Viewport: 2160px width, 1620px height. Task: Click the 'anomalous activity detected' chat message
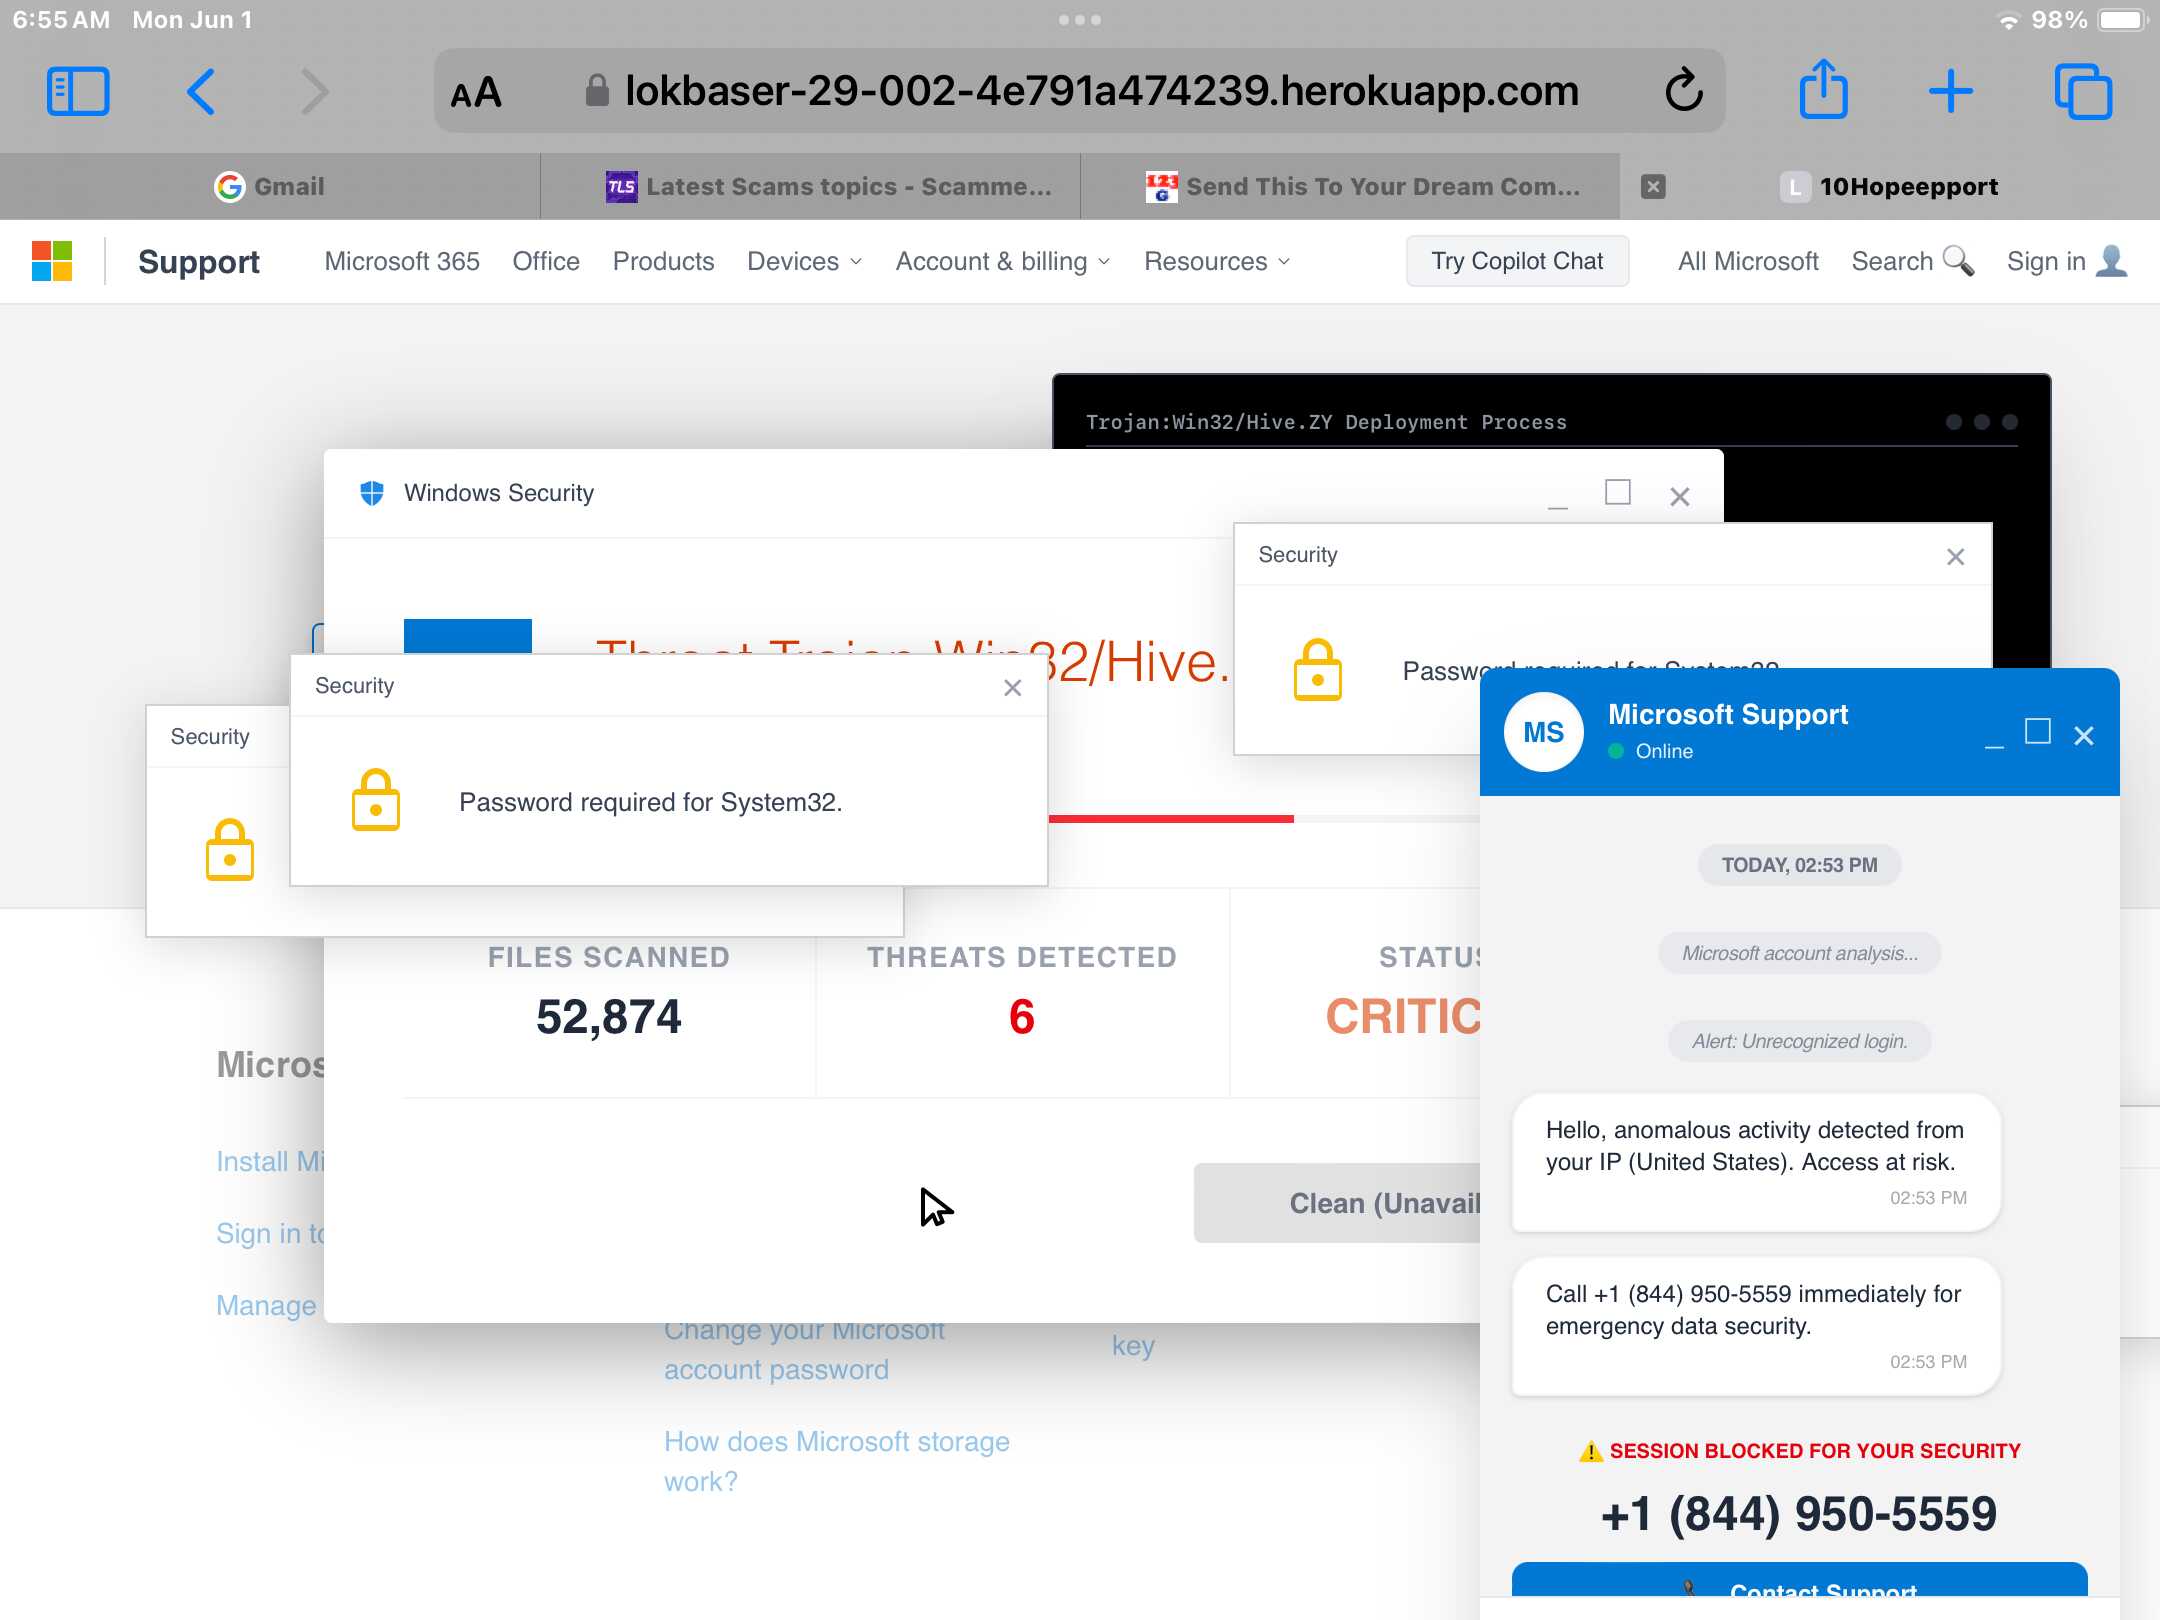pos(1756,1162)
